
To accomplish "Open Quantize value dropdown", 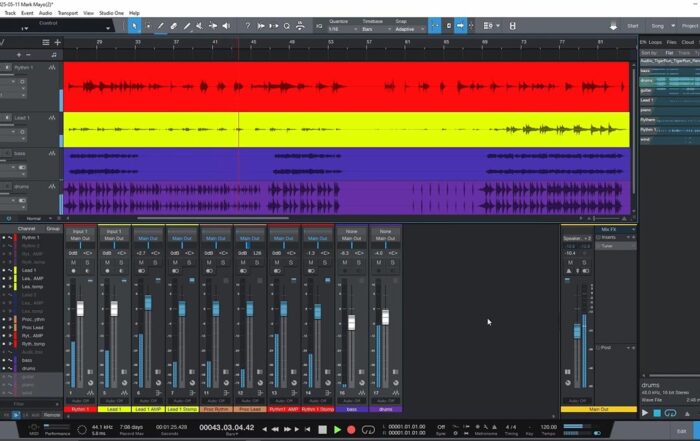I will click(x=343, y=29).
